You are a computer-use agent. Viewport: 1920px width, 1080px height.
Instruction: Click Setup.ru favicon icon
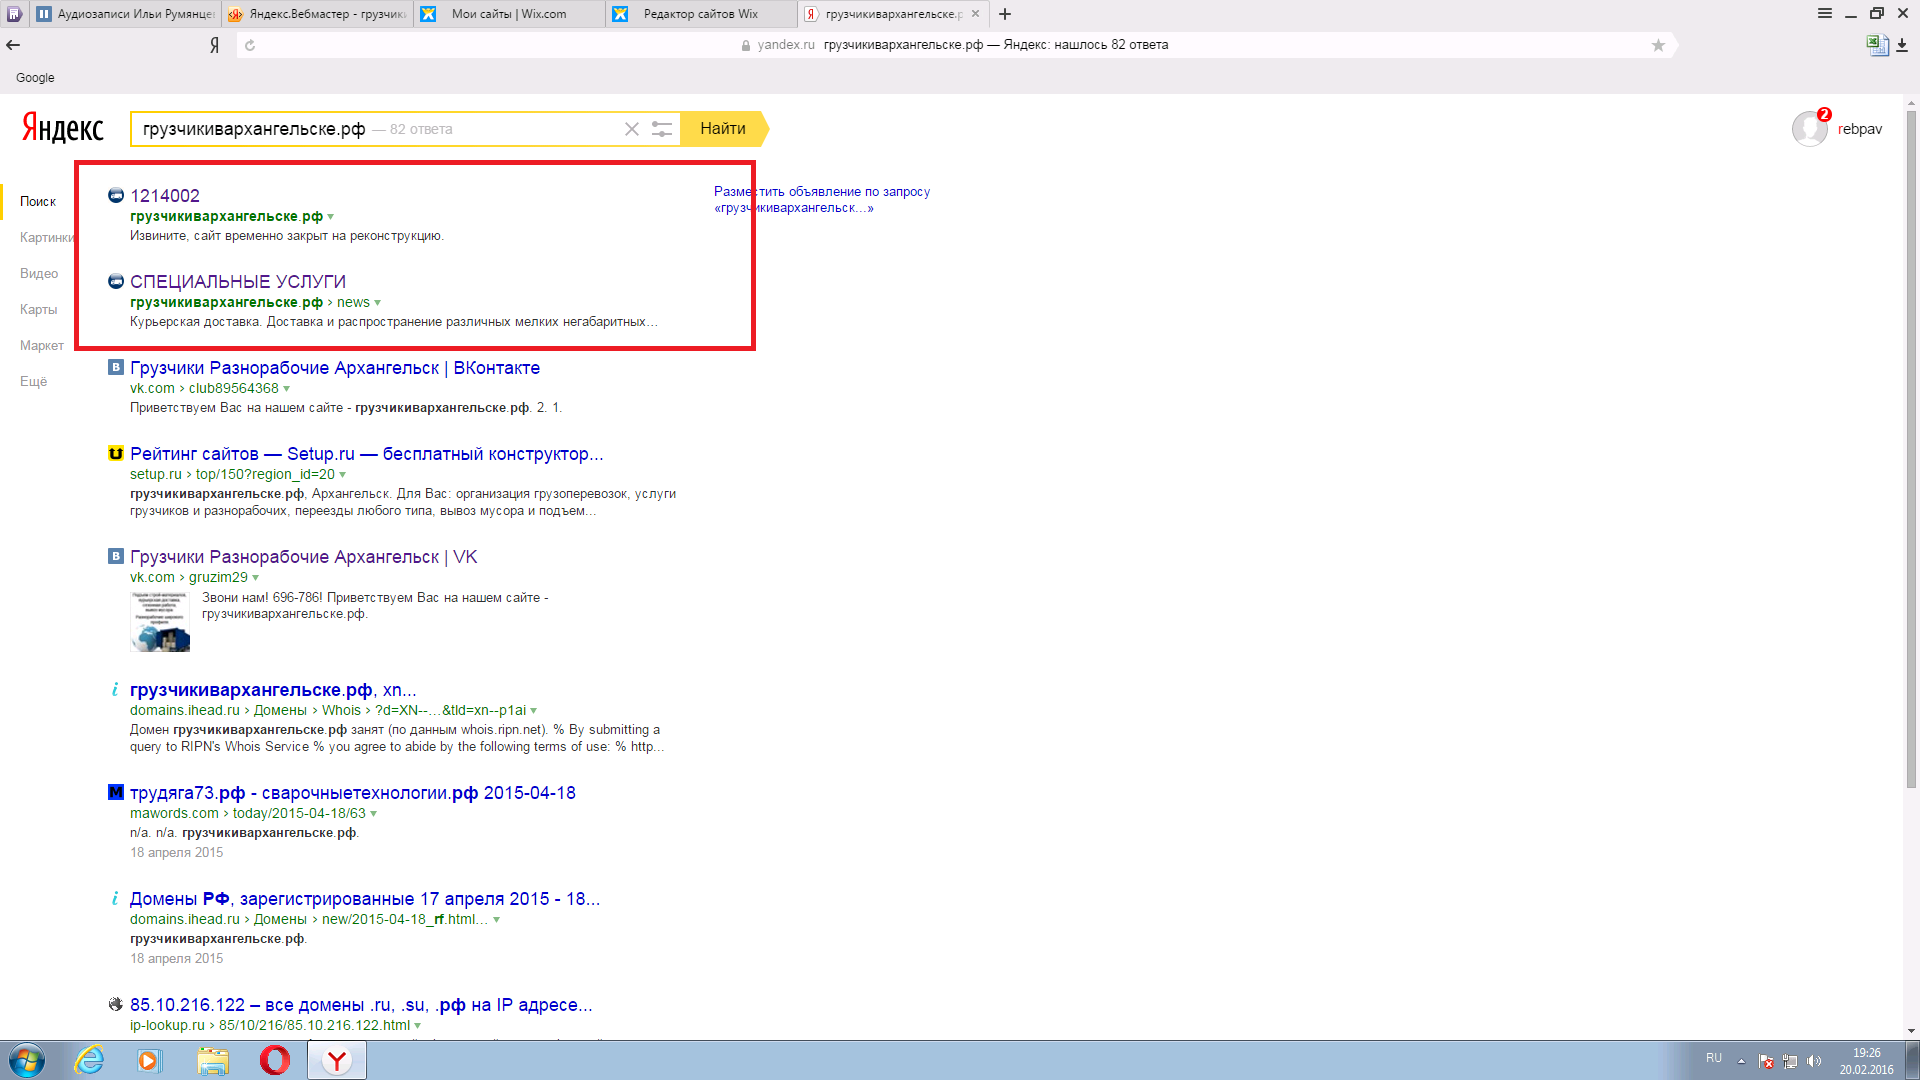(x=116, y=453)
